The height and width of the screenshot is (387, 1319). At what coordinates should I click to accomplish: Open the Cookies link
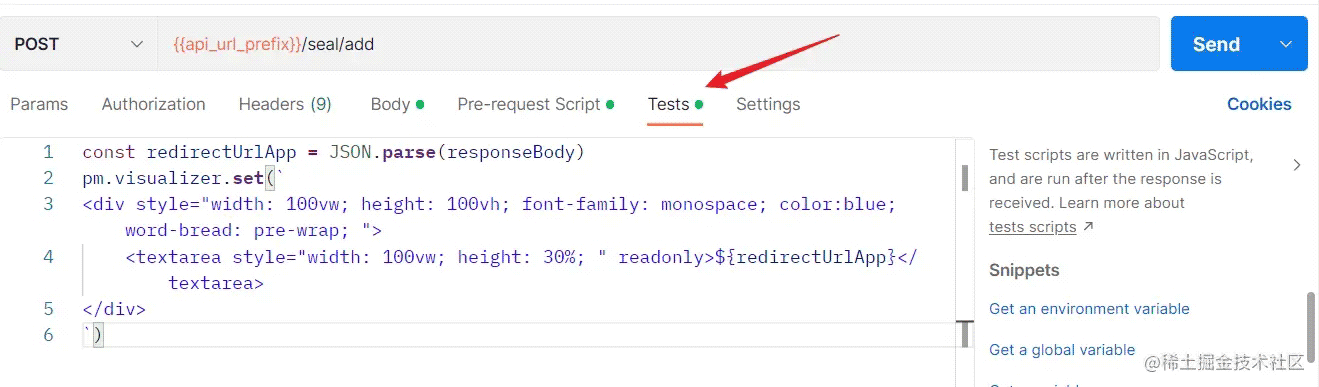(1259, 104)
